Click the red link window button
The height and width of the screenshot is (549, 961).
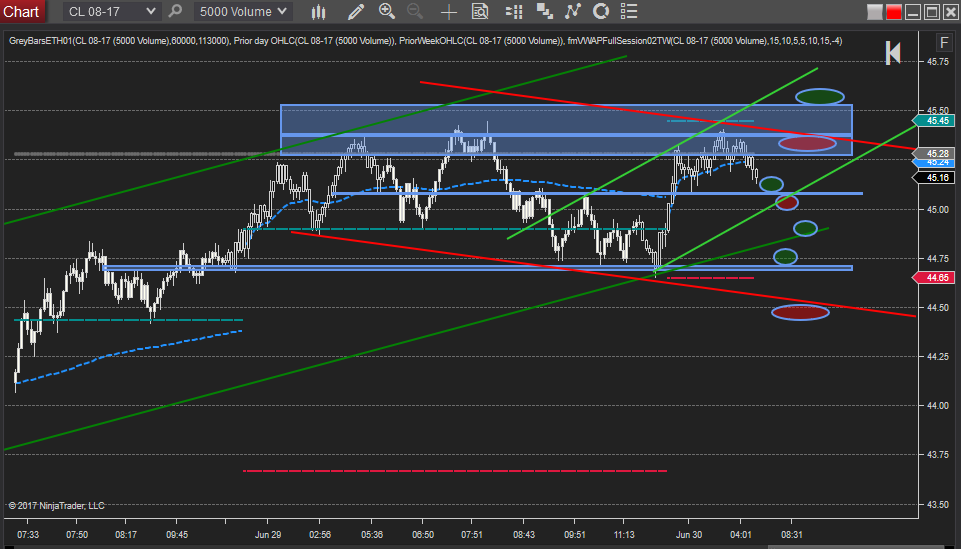pos(894,12)
